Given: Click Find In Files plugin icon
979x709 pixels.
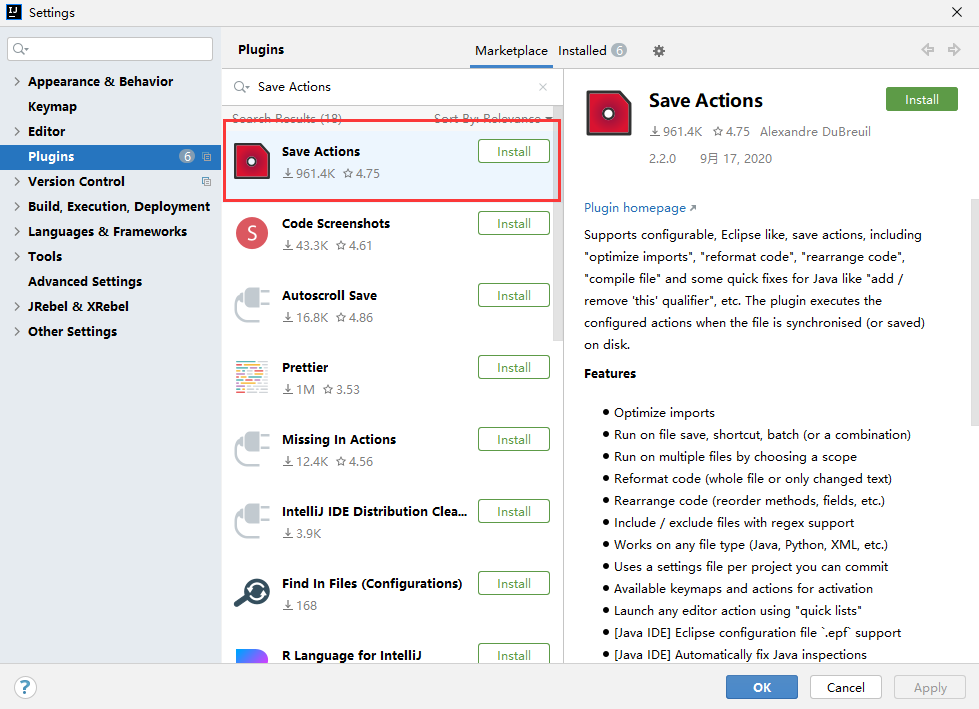Looking at the screenshot, I should [252, 592].
